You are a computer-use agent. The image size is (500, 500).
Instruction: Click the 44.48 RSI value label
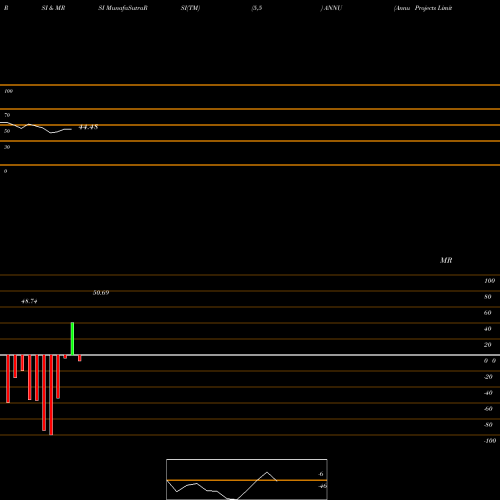[x=88, y=127]
